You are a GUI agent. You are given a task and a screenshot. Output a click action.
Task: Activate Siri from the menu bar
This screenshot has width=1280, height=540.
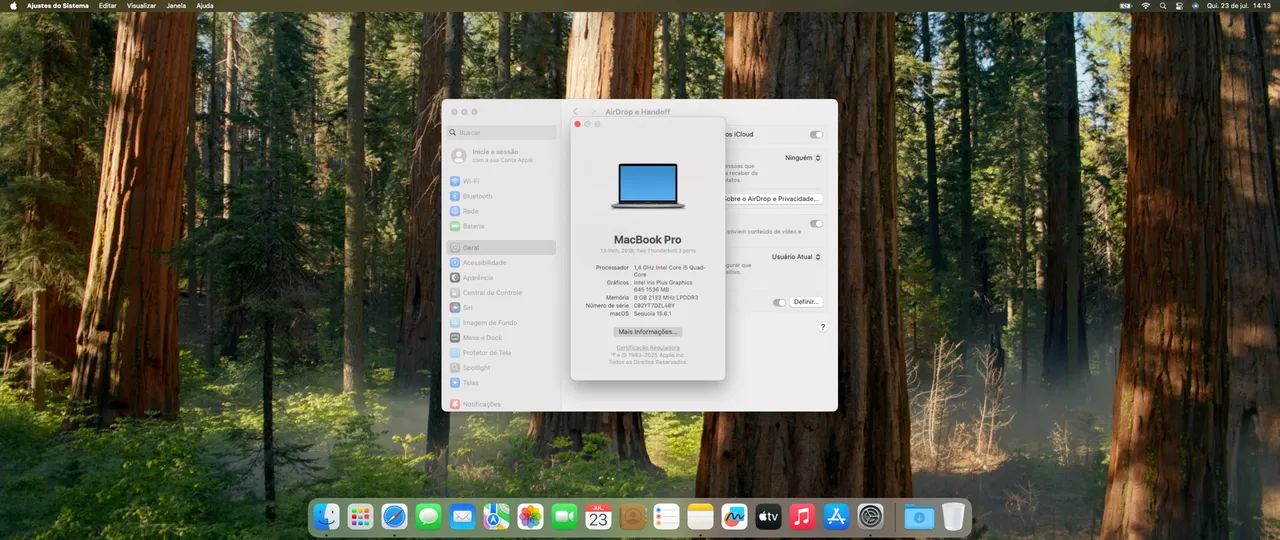[x=1195, y=5]
